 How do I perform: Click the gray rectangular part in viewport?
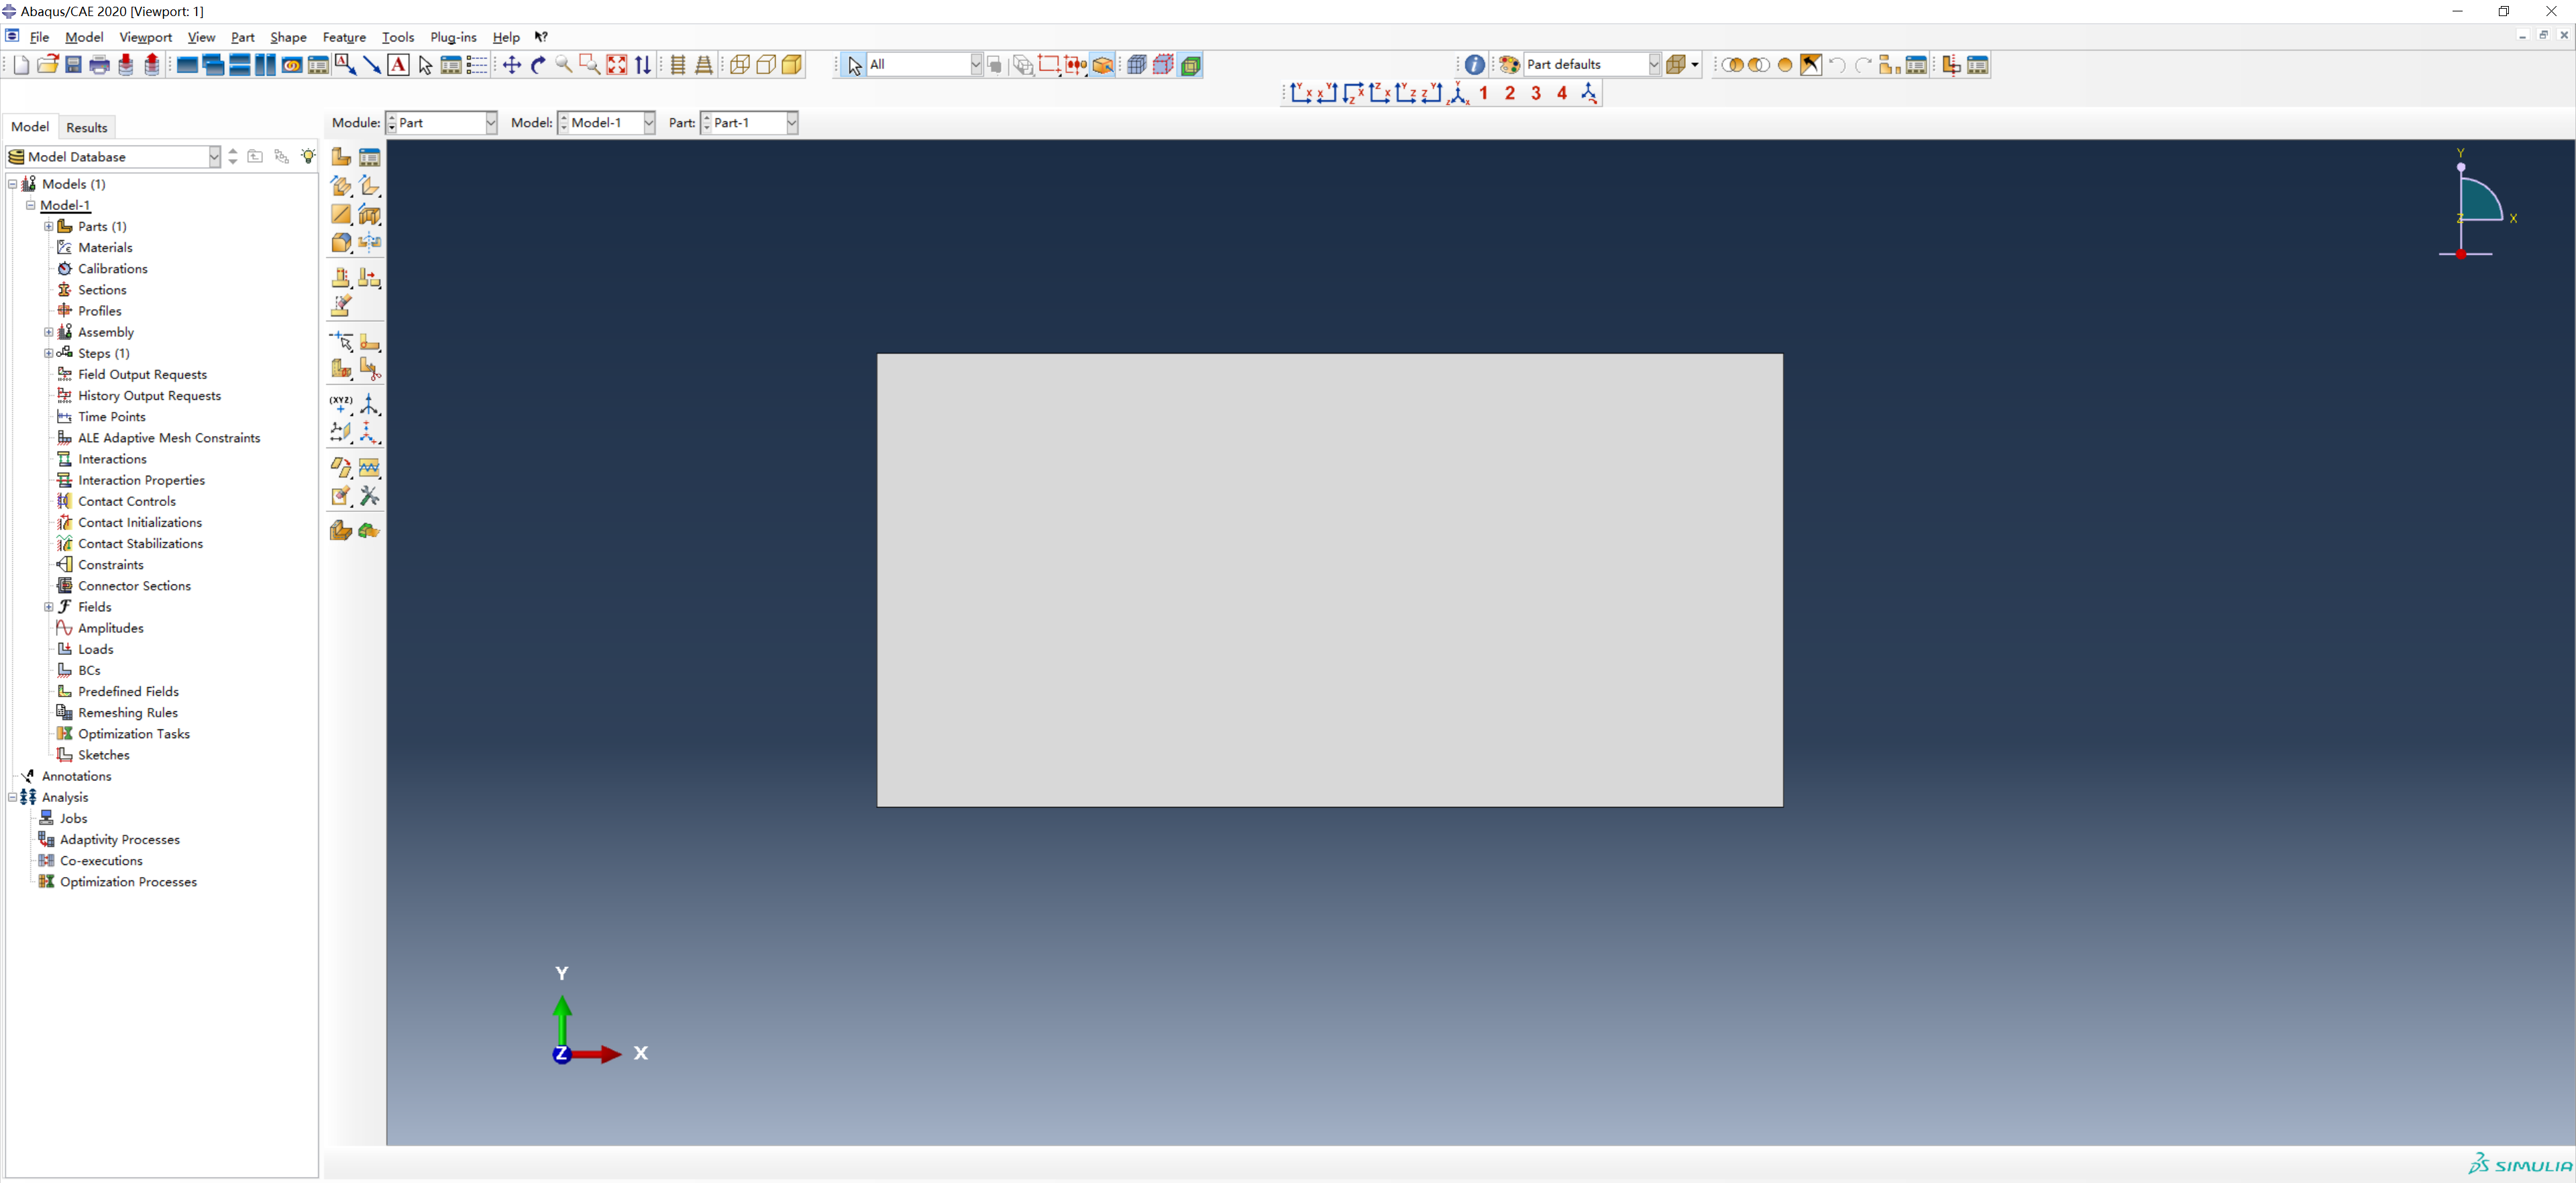point(1330,580)
